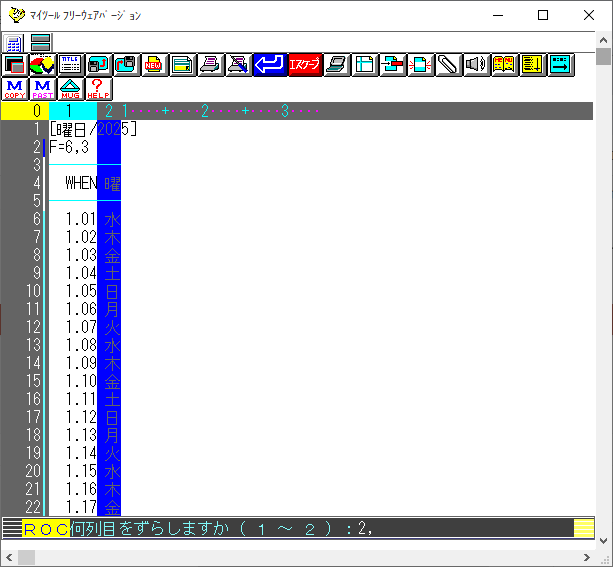Click the TITLE toolbar icon

pos(70,66)
